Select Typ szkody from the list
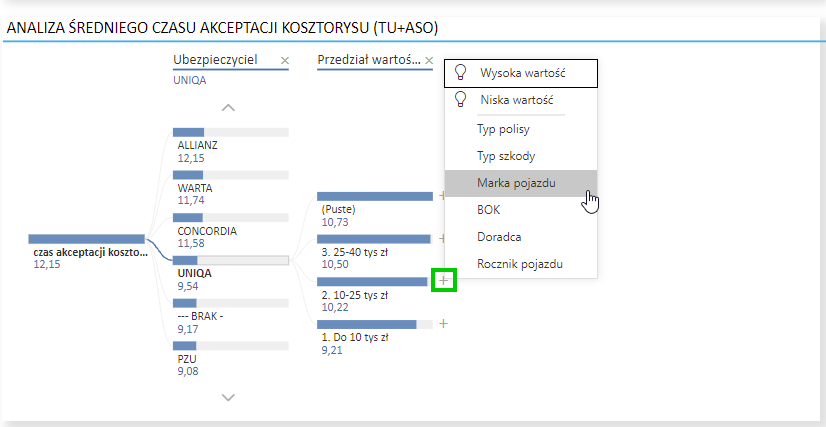This screenshot has width=826, height=427. [x=505, y=156]
